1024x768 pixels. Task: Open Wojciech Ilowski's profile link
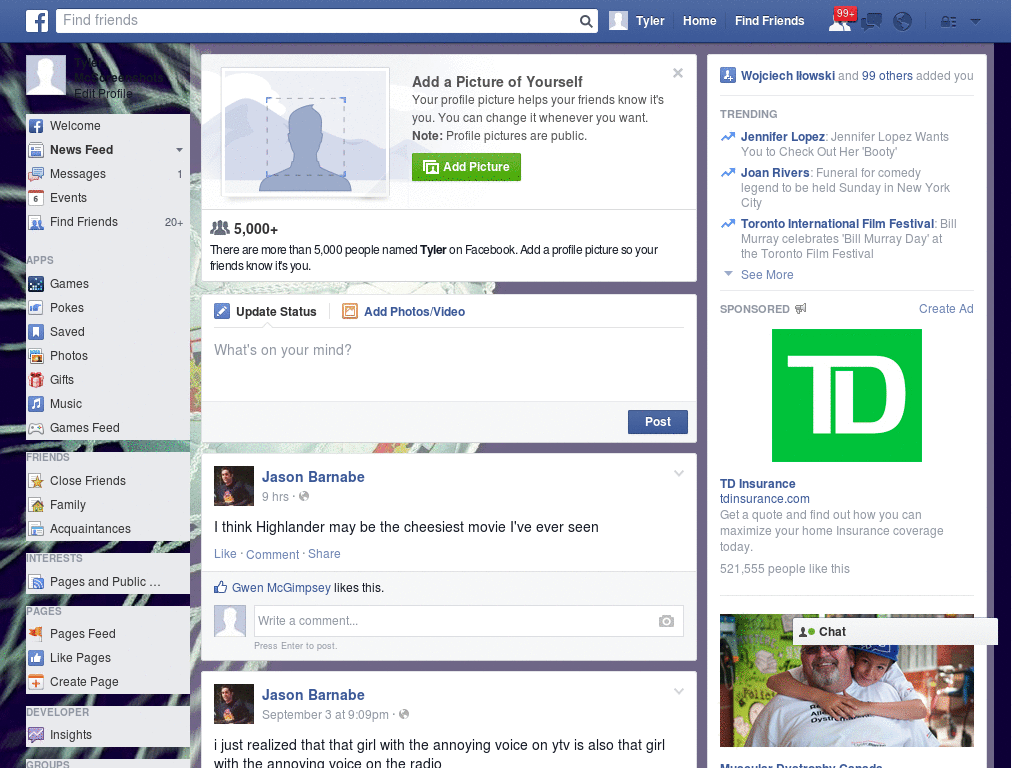coord(788,76)
